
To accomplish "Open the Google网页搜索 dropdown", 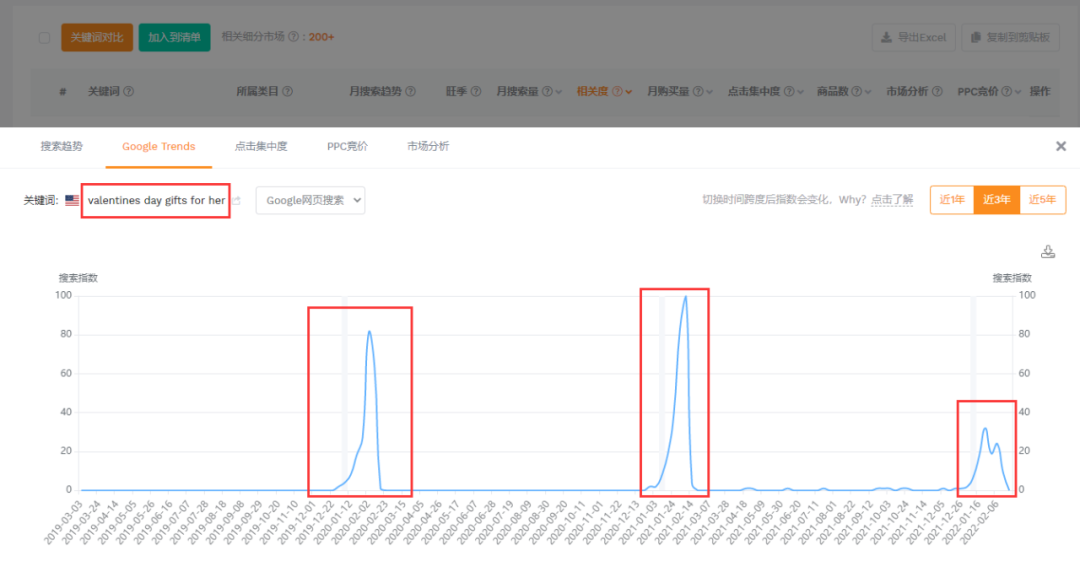I will point(310,200).
